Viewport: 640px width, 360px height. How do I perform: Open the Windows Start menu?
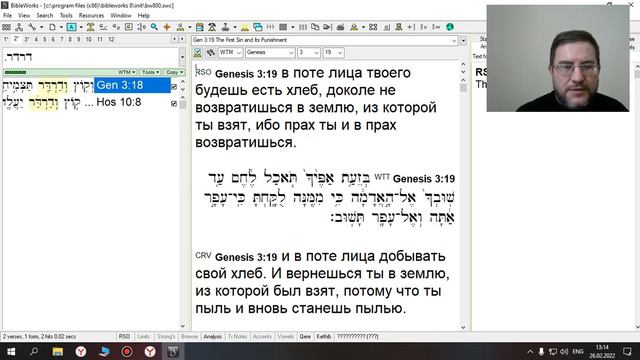point(11,351)
